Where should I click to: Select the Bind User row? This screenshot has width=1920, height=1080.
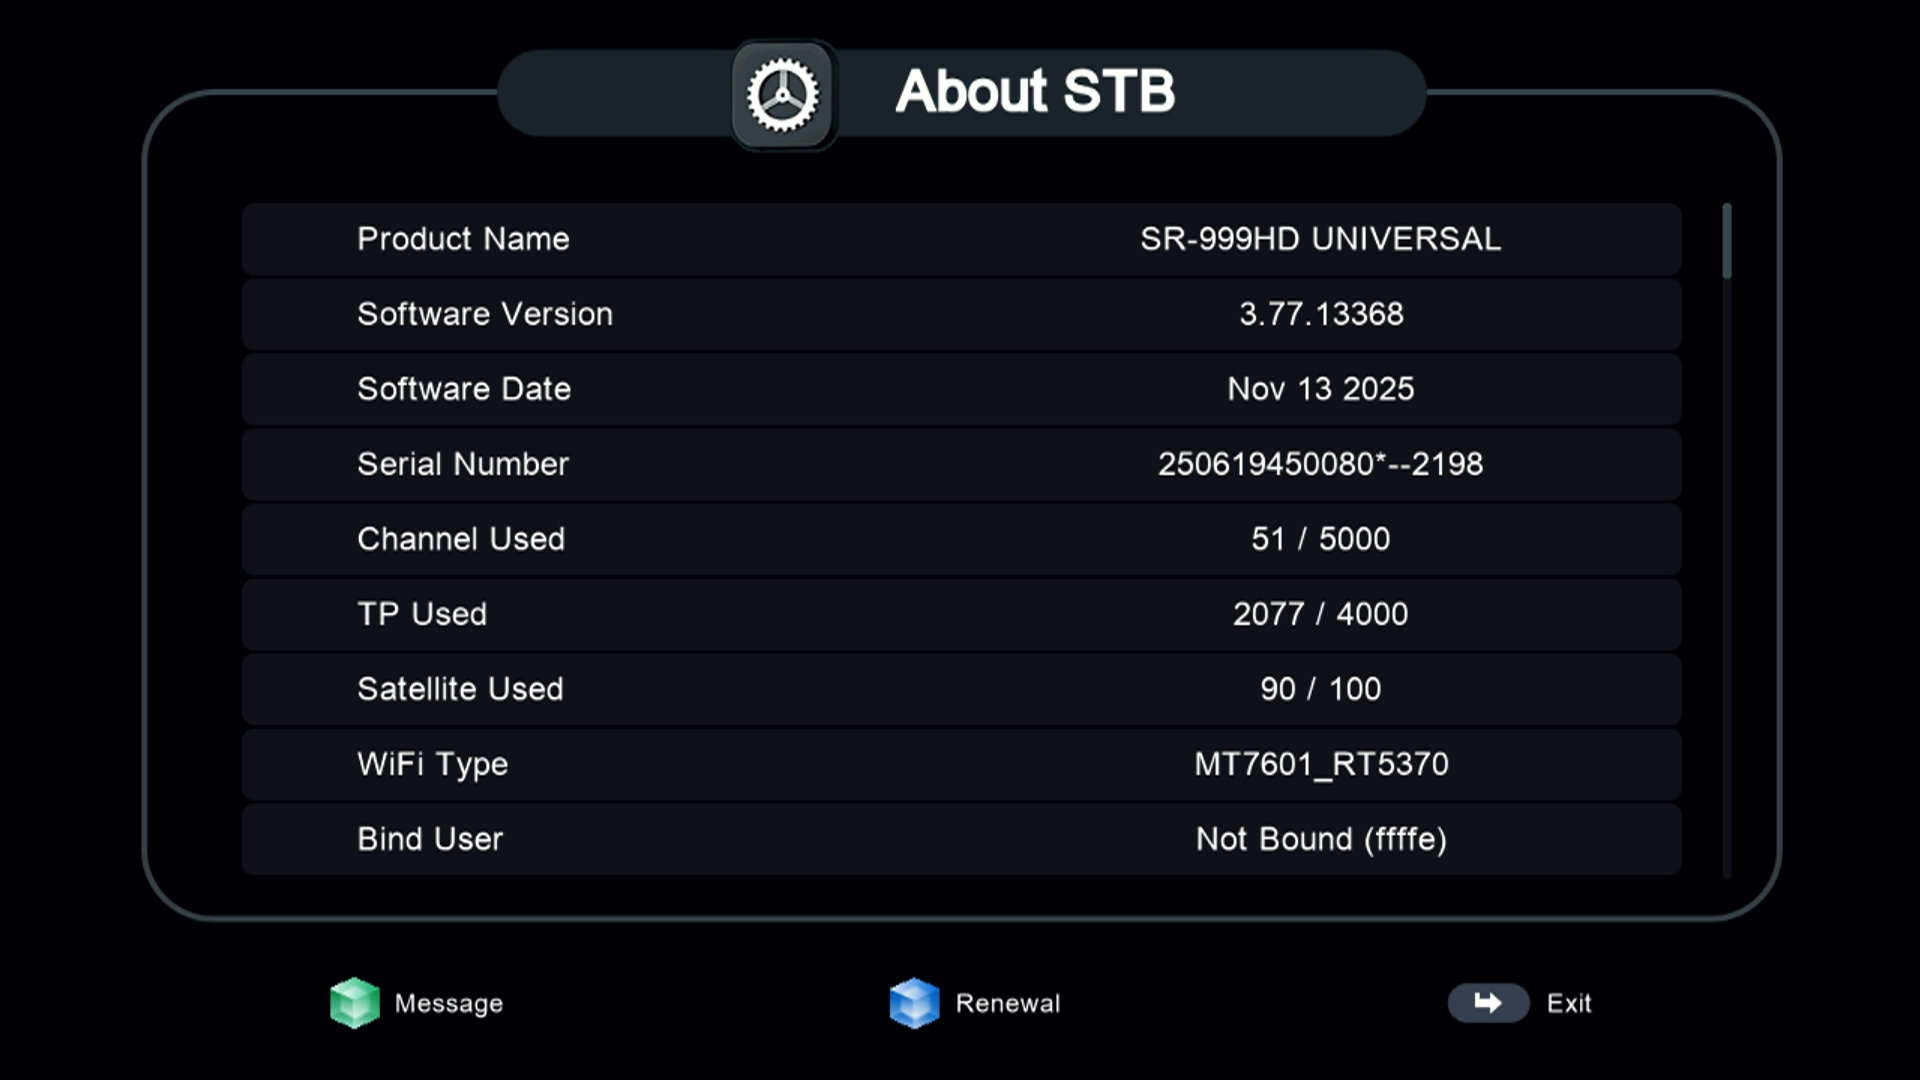coord(960,839)
